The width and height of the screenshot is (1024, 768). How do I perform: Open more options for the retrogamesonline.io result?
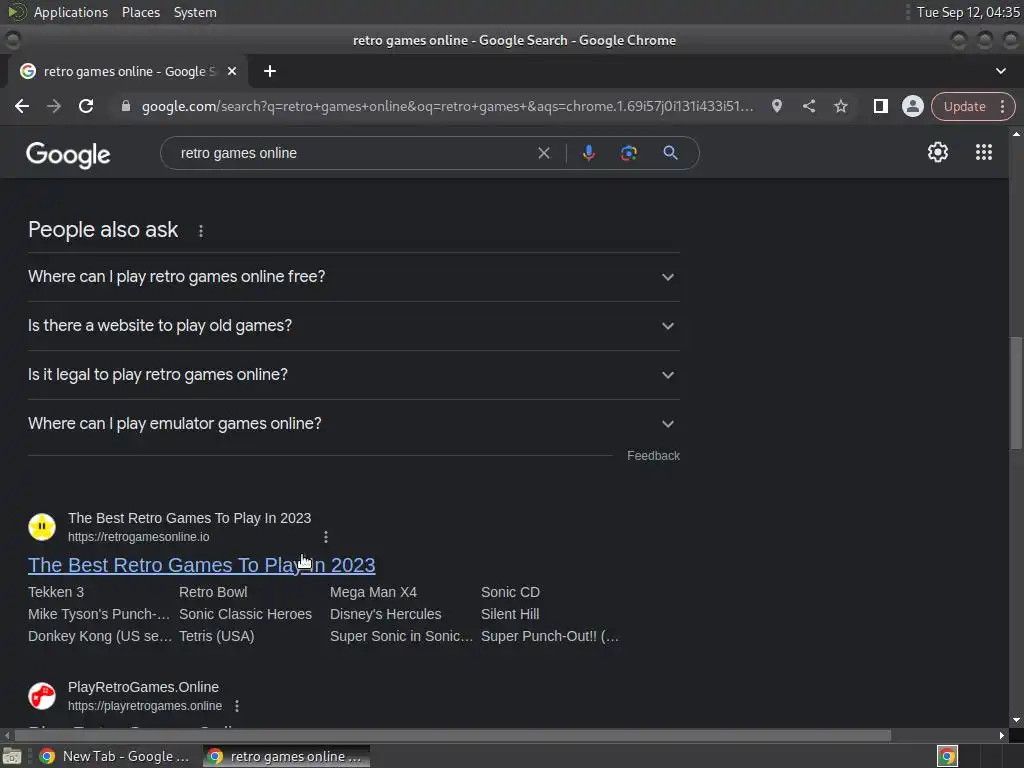click(x=326, y=537)
